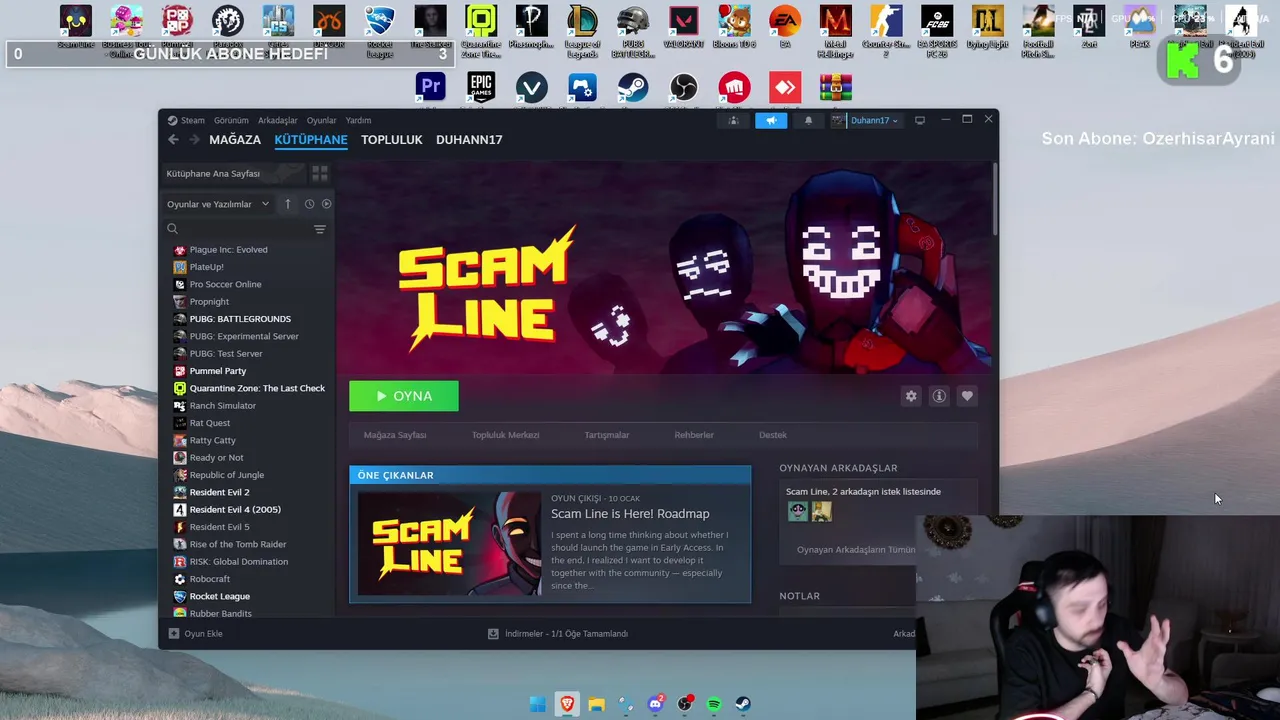
Task: Toggle recent activity clock filter
Action: pos(309,204)
